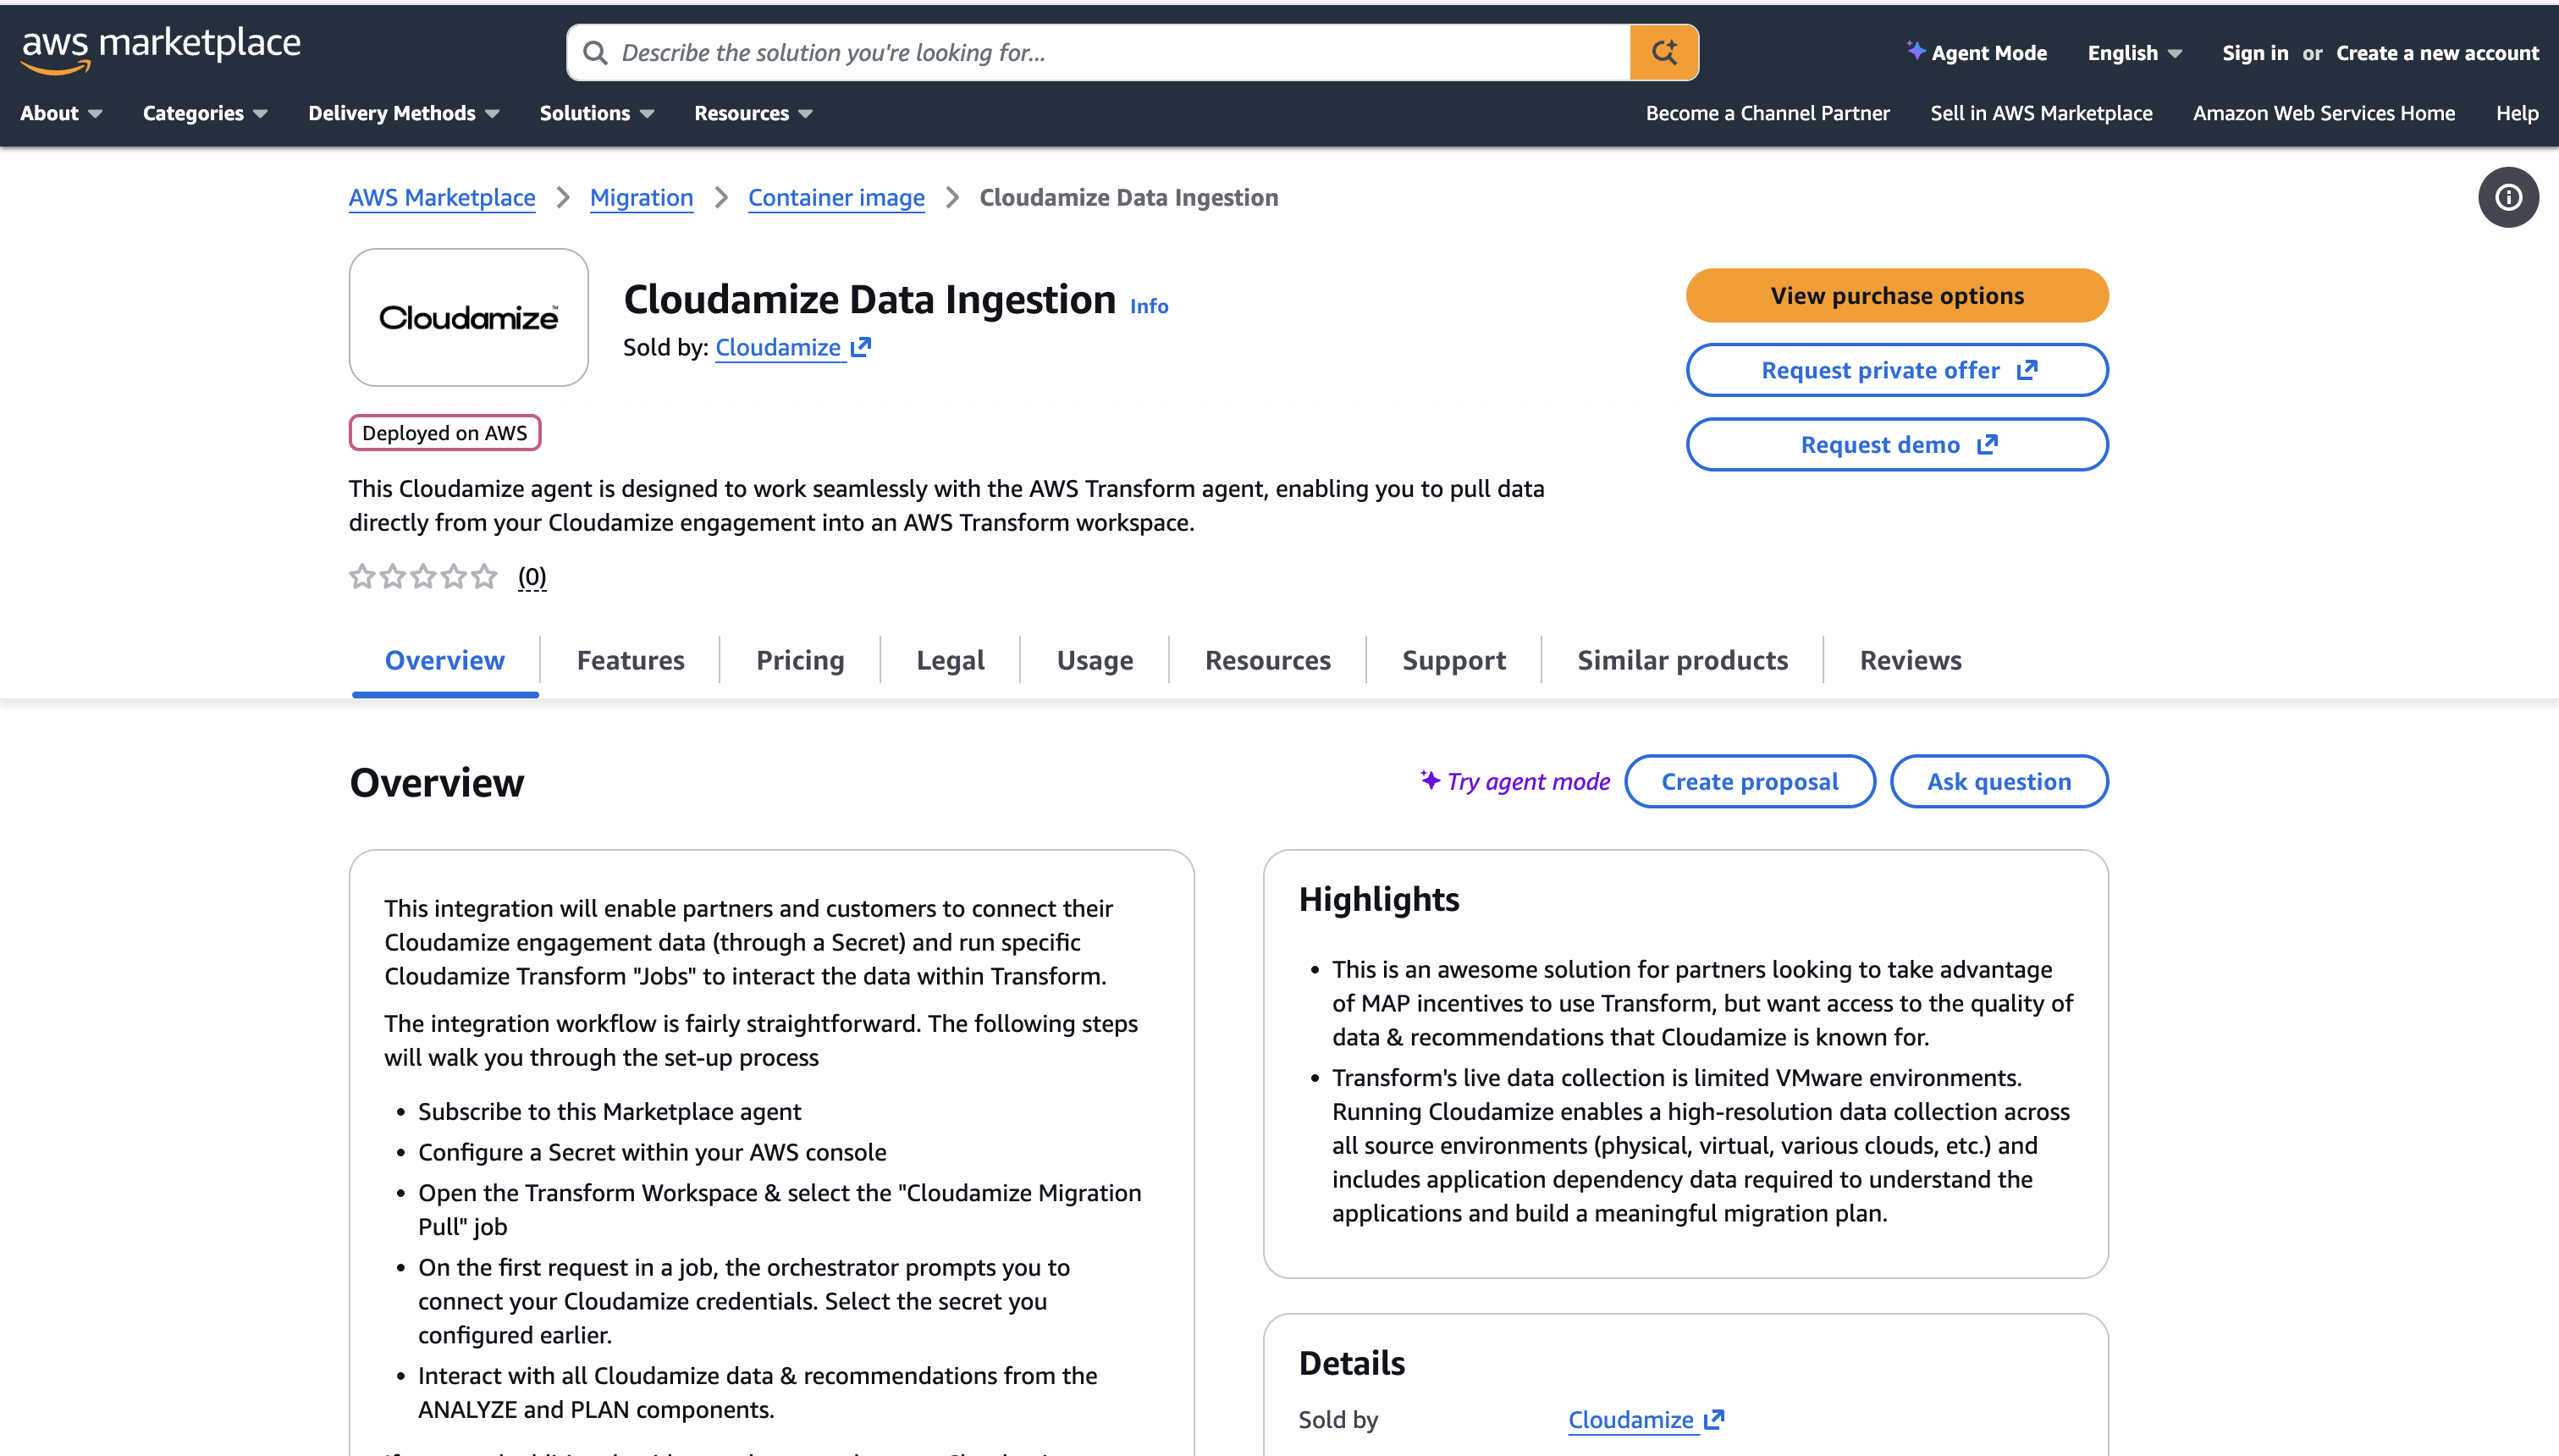Viewport: 2559px width, 1456px height.
Task: Click the AWS Marketplace logo
Action: coord(160,49)
